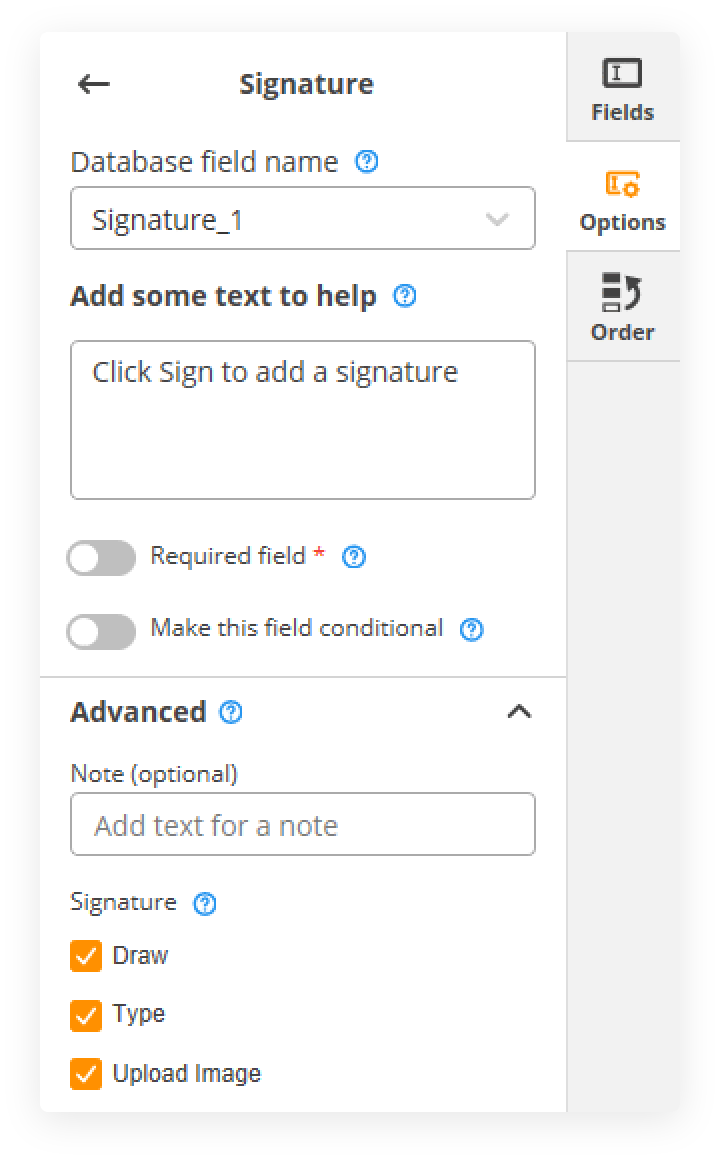The image size is (720, 1160).
Task: Click the help text area
Action: 302,420
